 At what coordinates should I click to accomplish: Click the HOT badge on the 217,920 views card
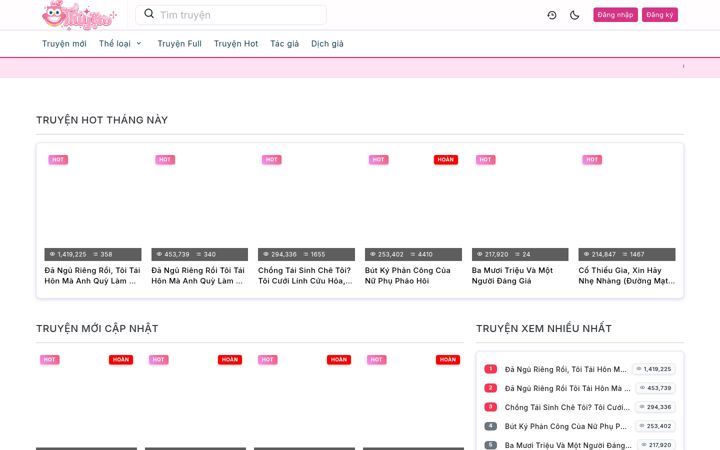click(485, 160)
